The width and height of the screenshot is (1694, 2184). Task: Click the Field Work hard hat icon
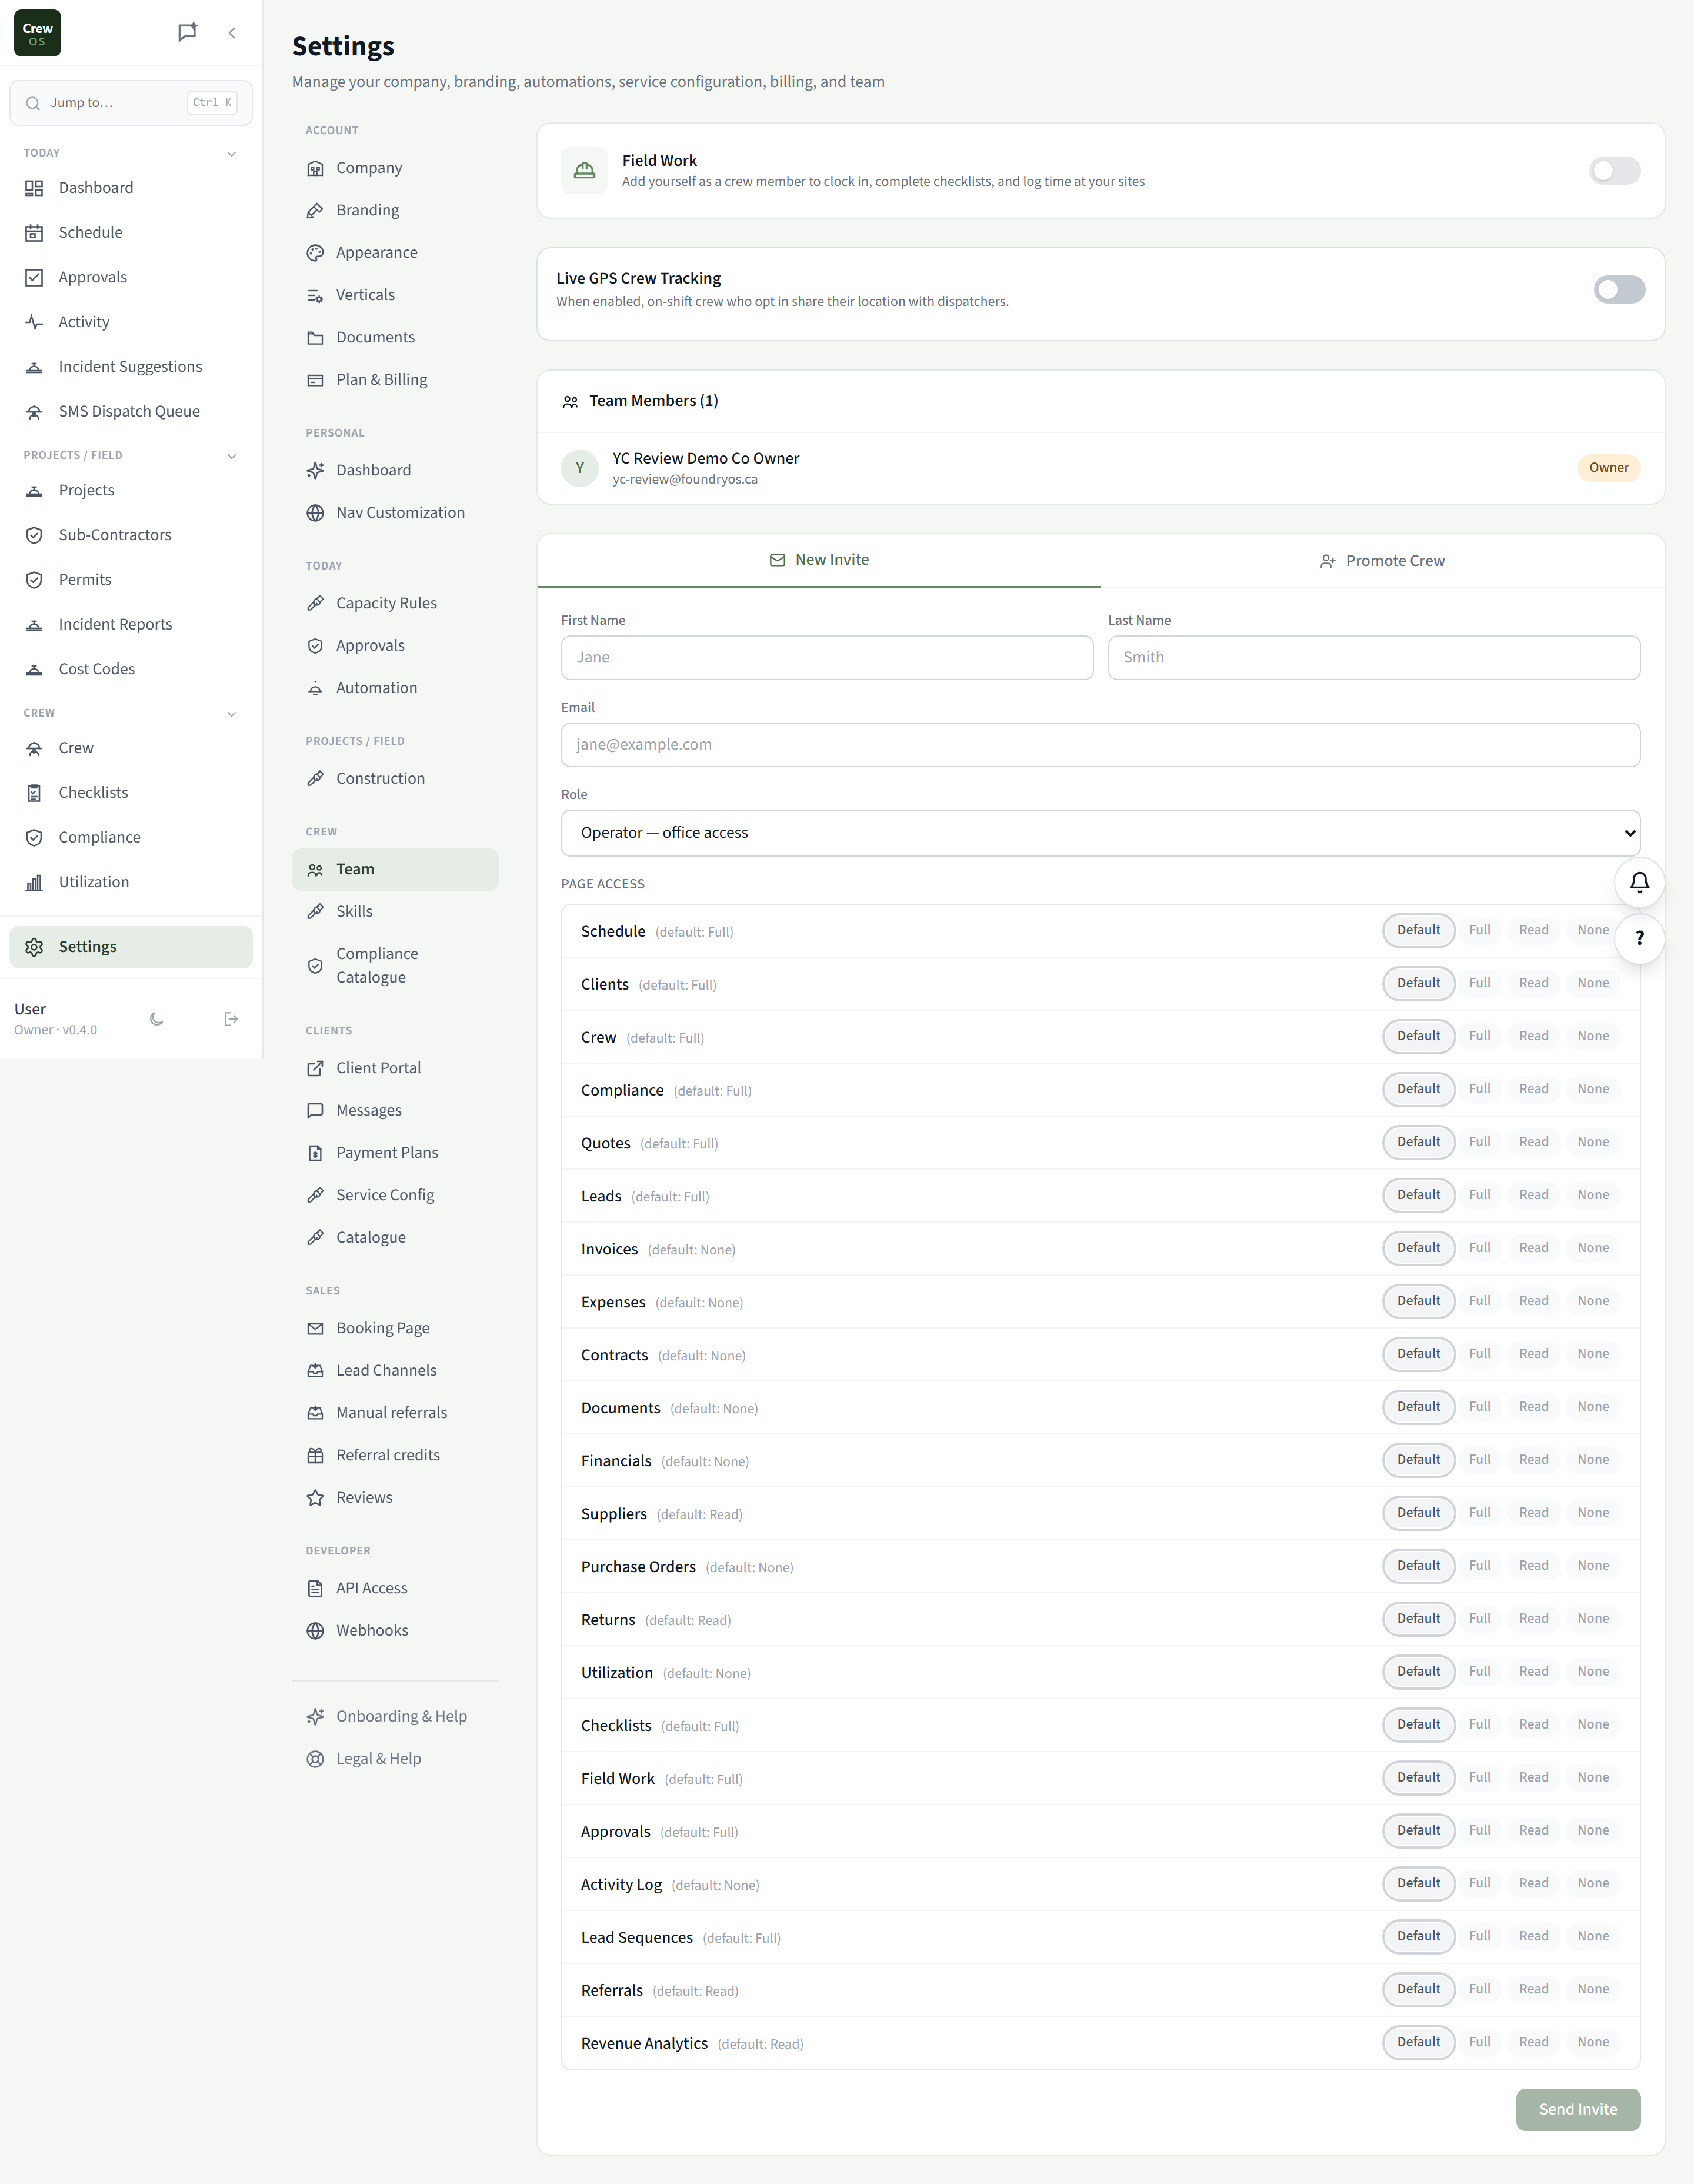(584, 171)
